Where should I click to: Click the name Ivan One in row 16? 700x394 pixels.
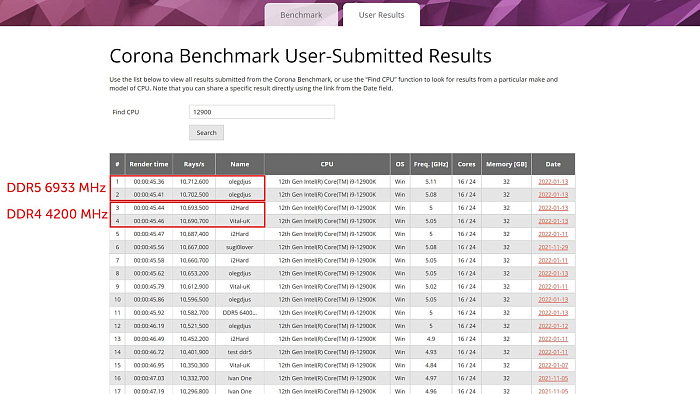(240, 378)
